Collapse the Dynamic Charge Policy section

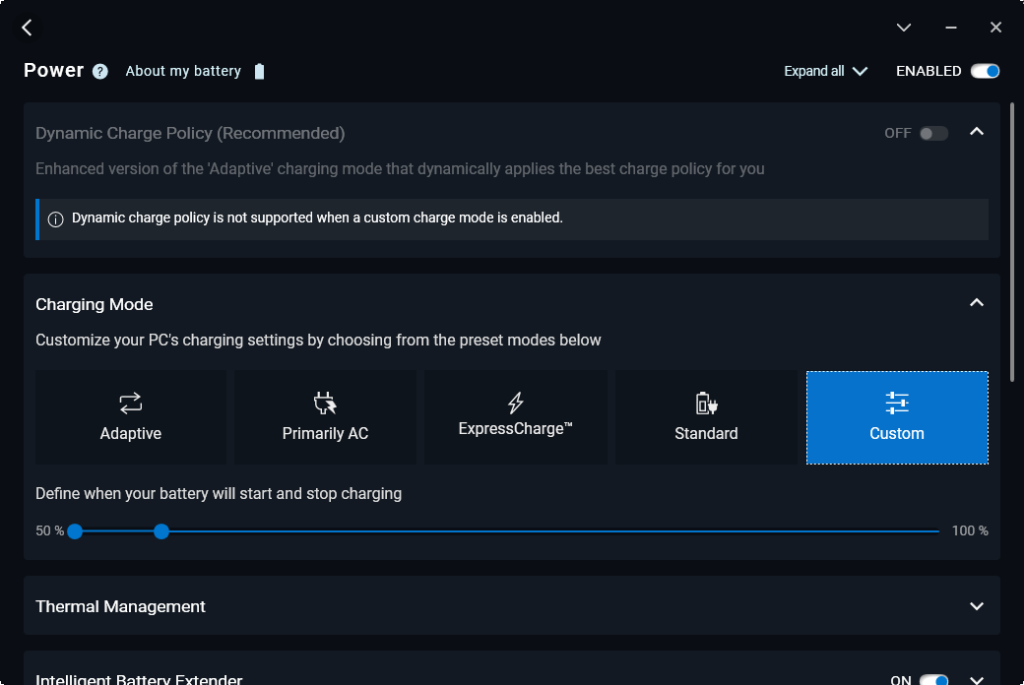(977, 132)
